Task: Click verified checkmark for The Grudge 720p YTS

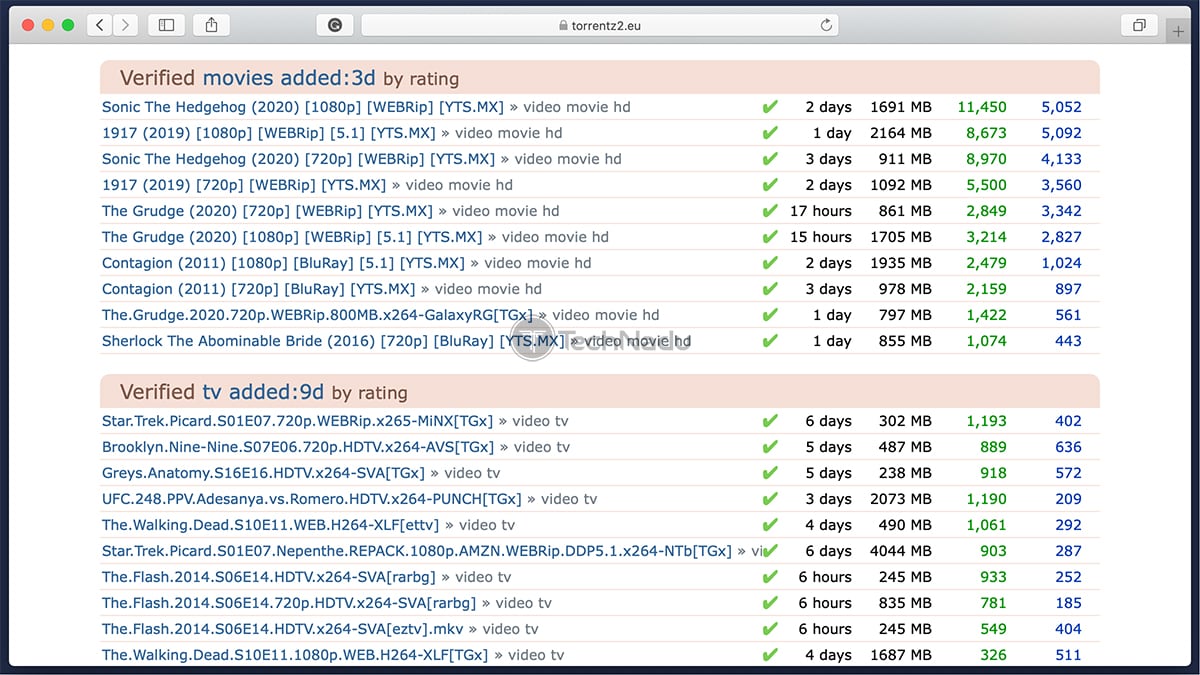Action: (769, 211)
